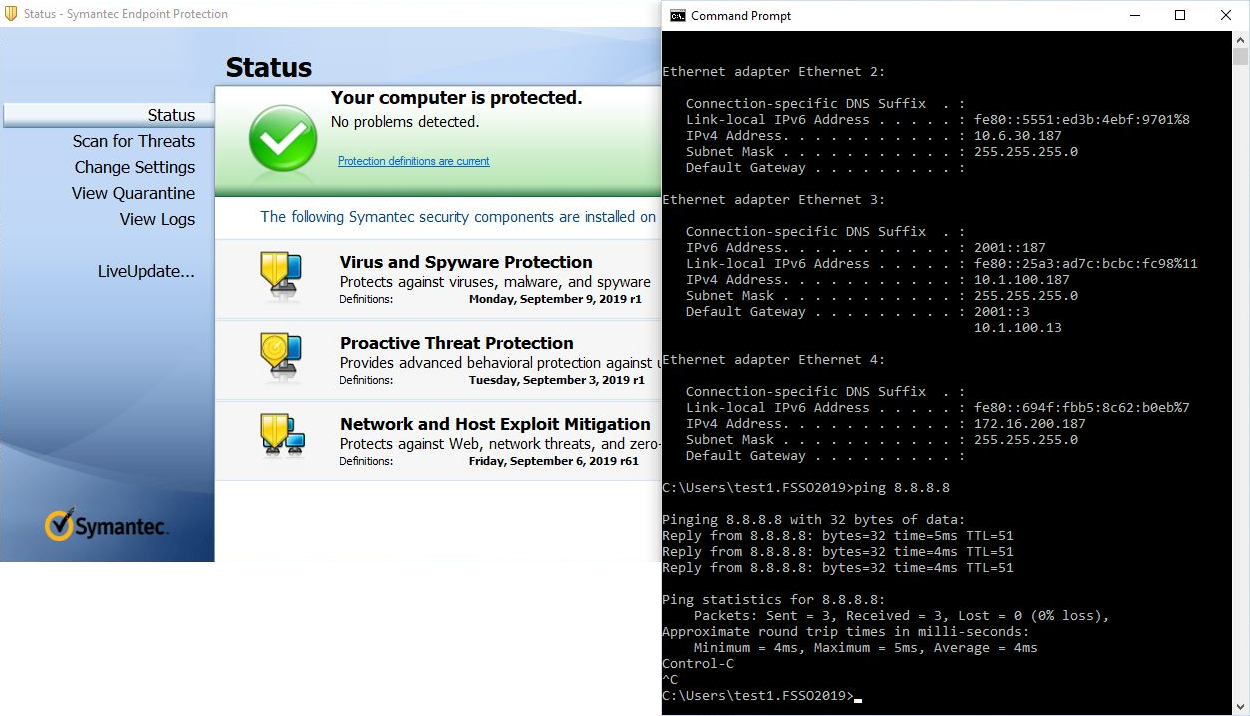Image resolution: width=1250 pixels, height=716 pixels.
Task: Click the Packets Sent, Received, Lost line
Action: click(x=902, y=616)
